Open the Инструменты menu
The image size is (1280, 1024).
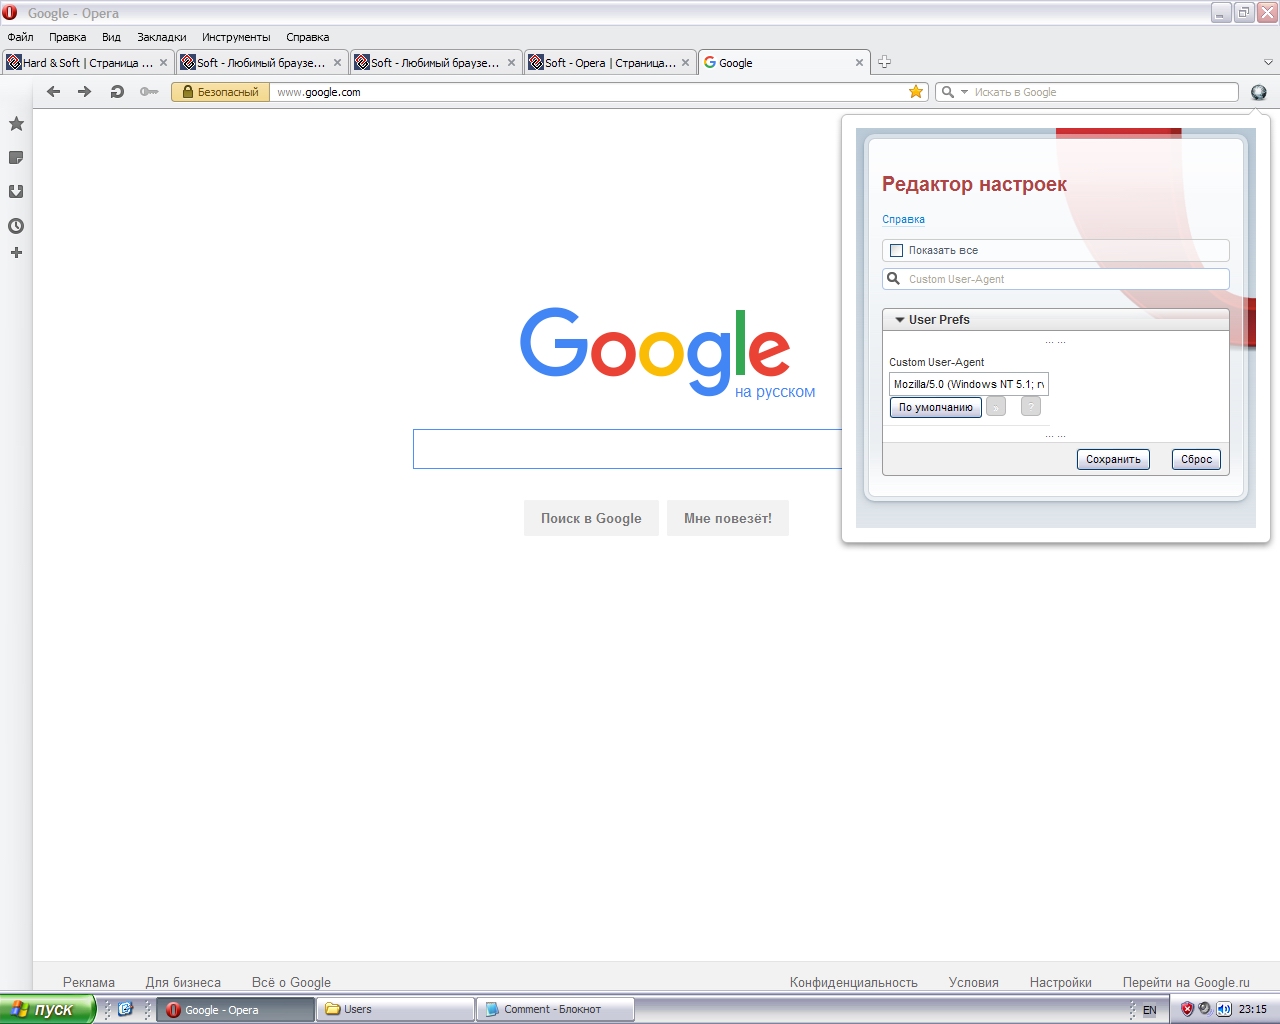pyautogui.click(x=236, y=37)
